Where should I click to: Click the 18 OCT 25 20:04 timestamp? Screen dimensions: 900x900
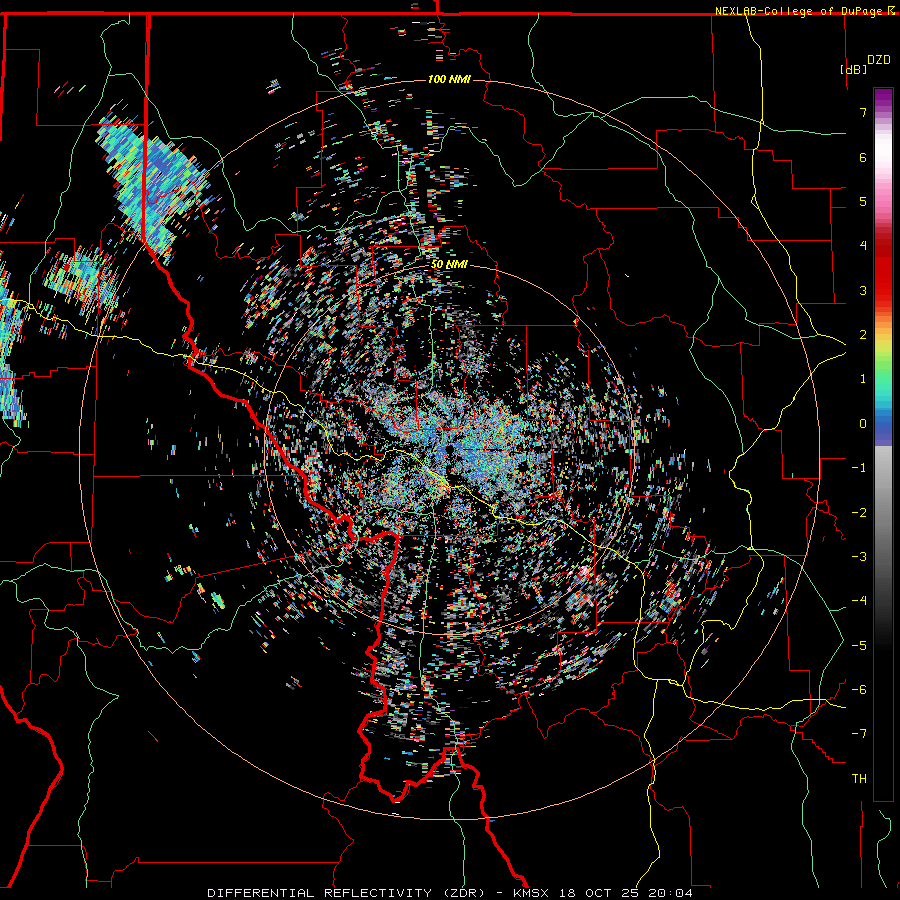626,893
